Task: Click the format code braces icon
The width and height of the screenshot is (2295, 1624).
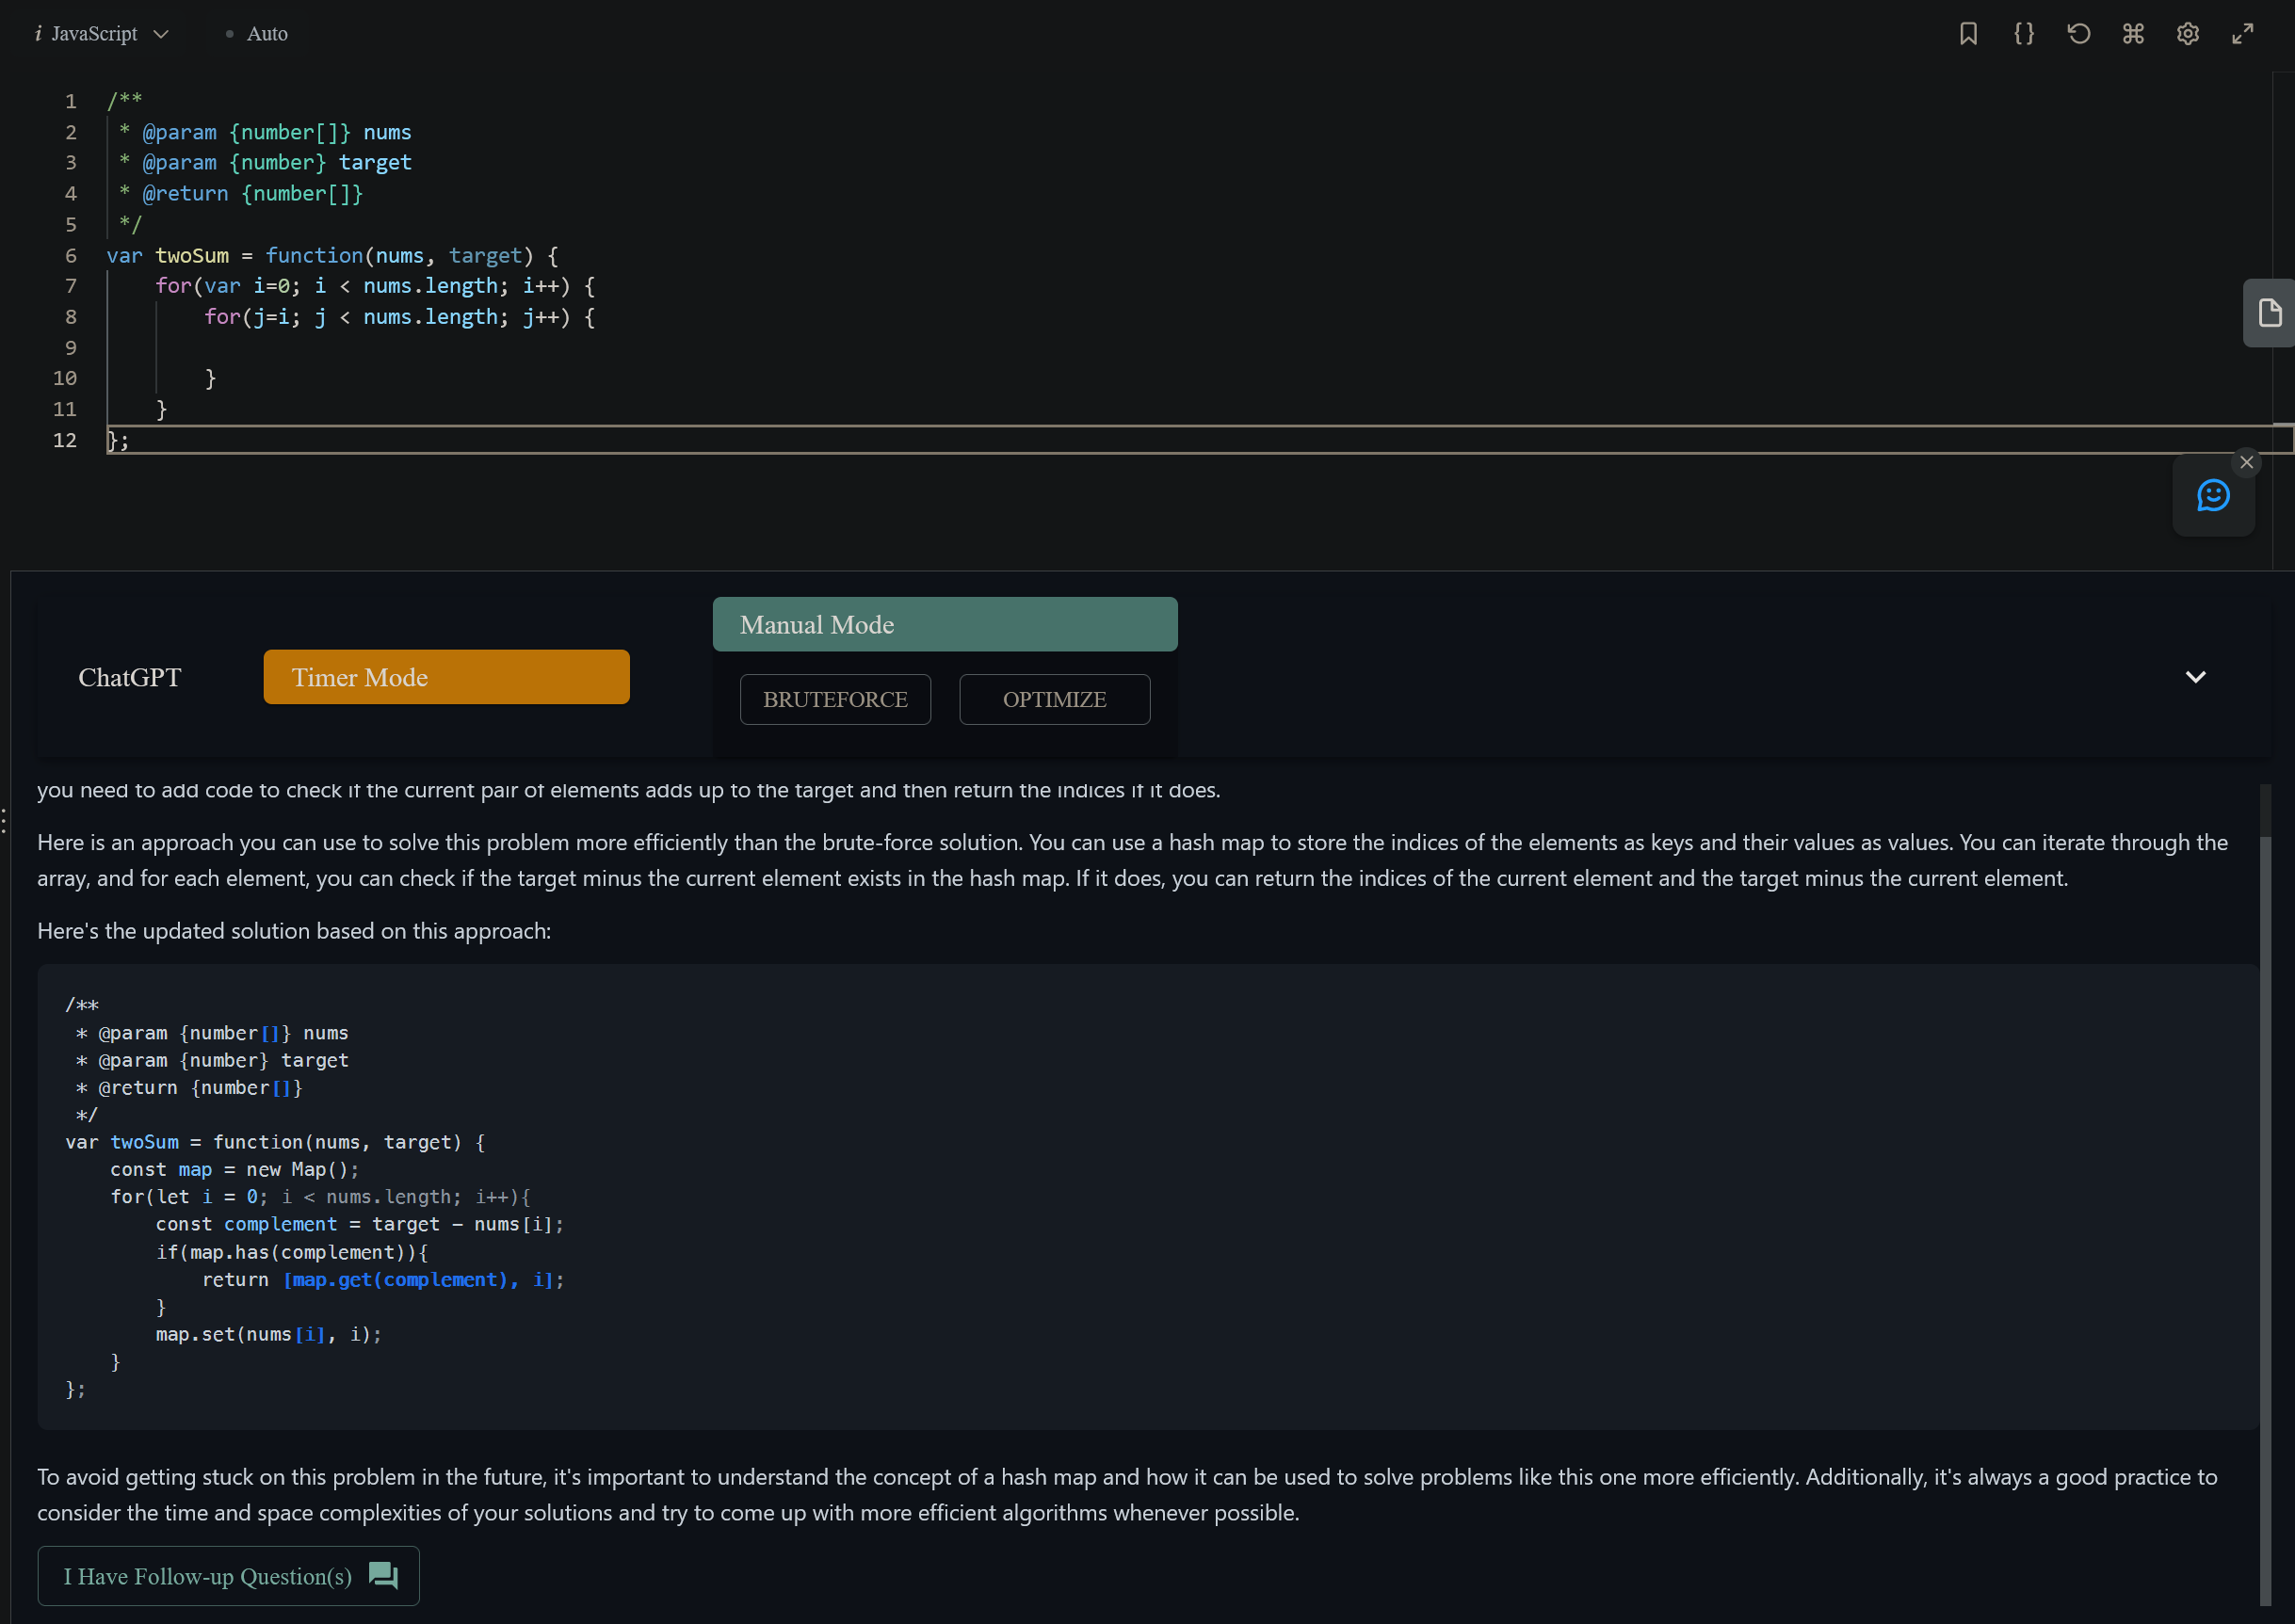Action: coord(2023,34)
